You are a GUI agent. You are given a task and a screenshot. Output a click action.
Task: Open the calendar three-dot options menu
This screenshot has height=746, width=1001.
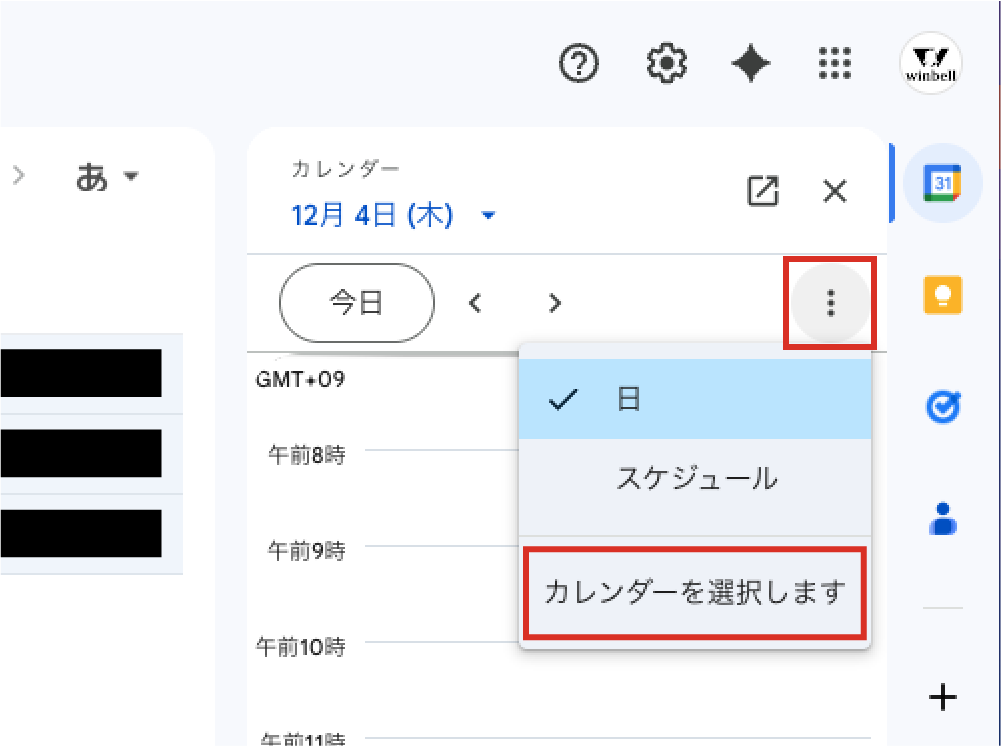click(x=830, y=303)
